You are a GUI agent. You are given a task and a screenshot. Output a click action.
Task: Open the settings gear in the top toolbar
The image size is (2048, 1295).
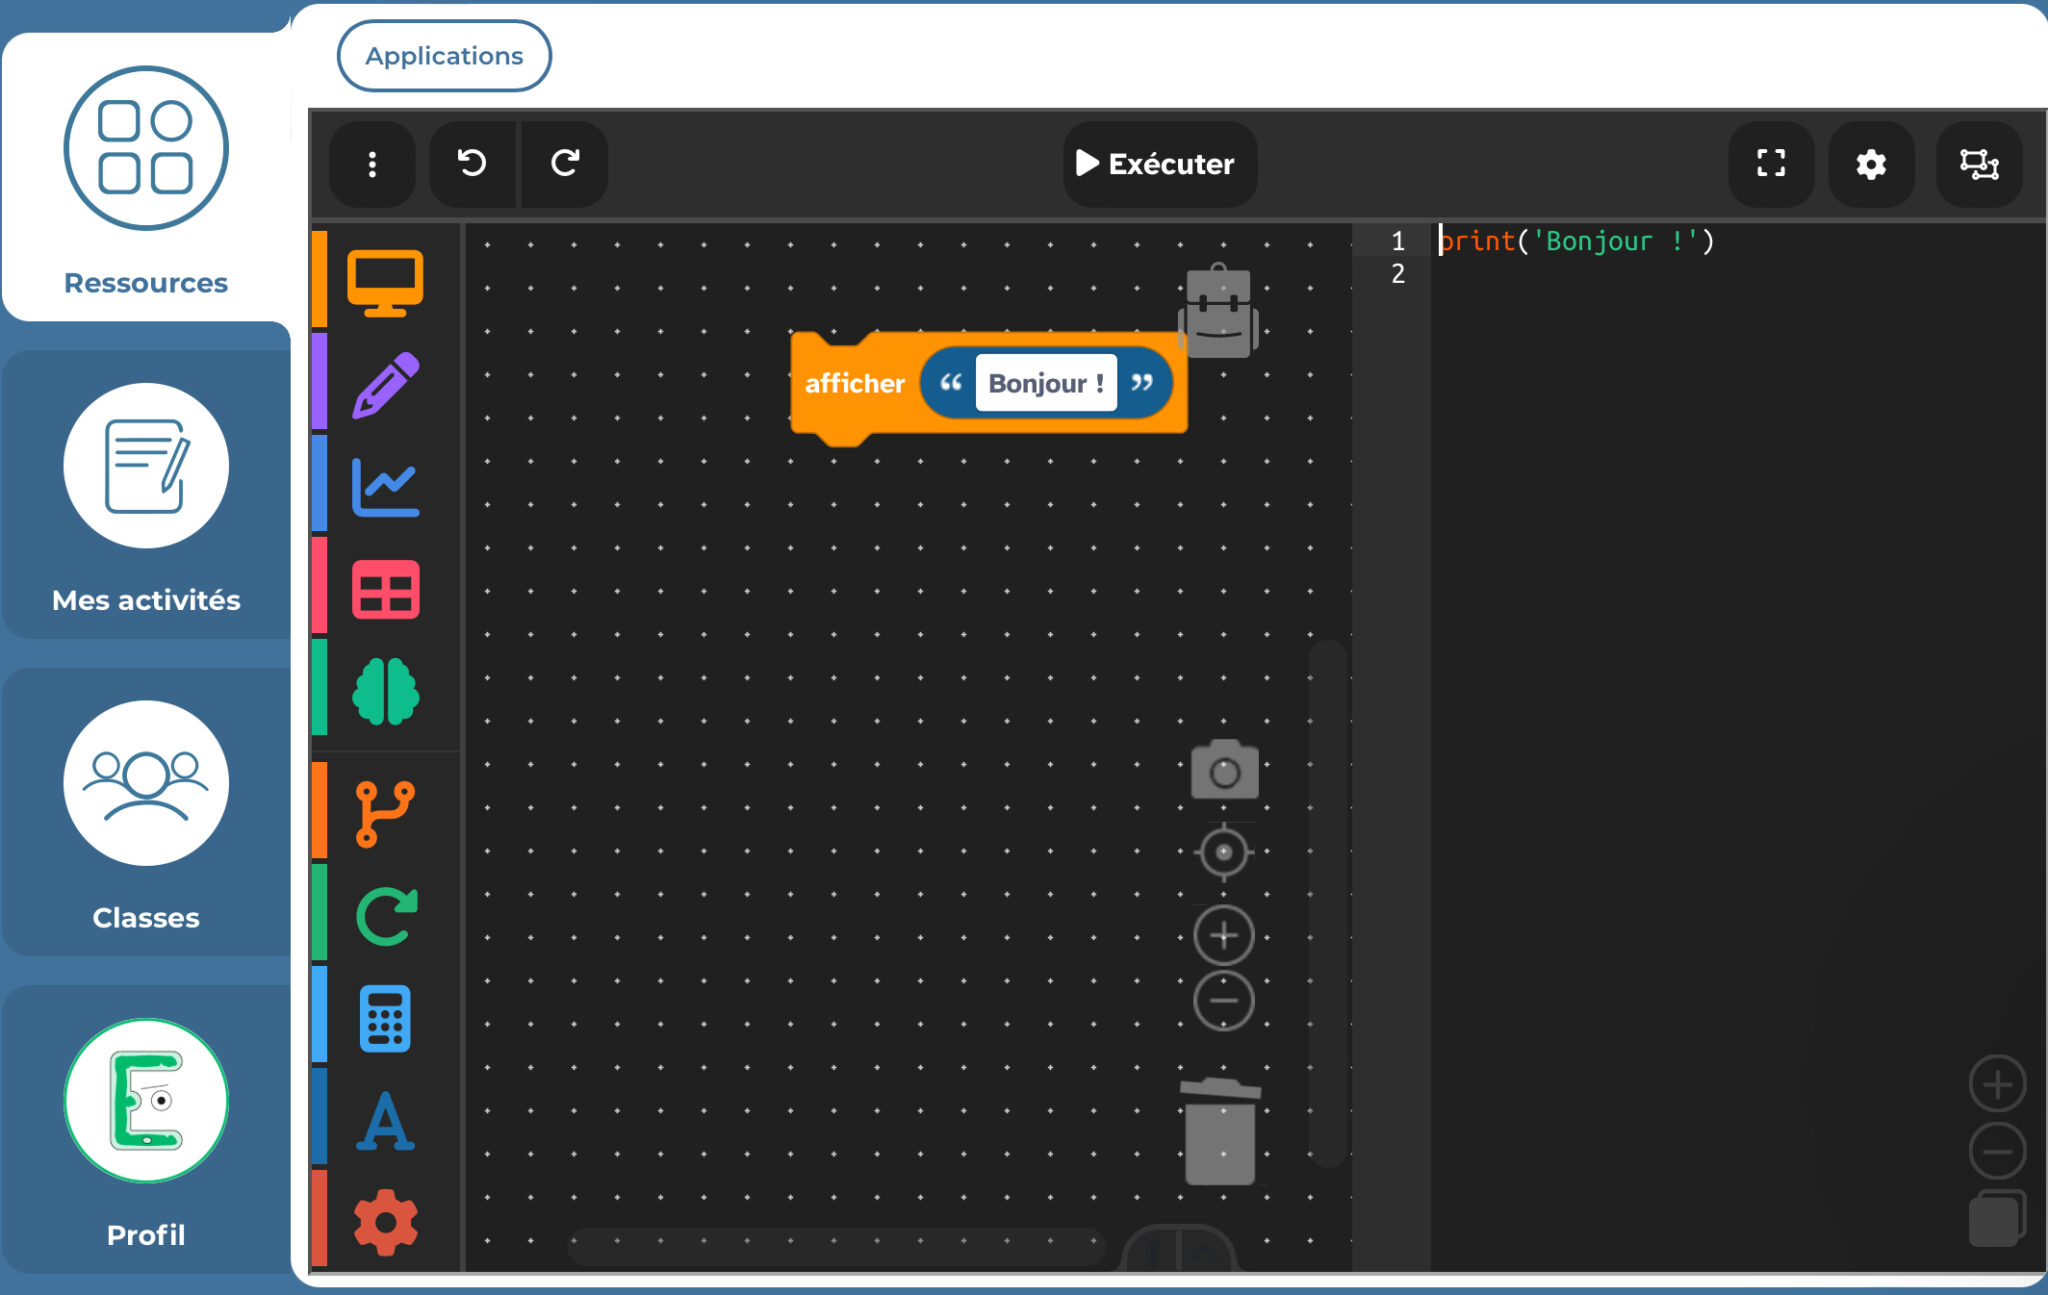click(x=1870, y=164)
